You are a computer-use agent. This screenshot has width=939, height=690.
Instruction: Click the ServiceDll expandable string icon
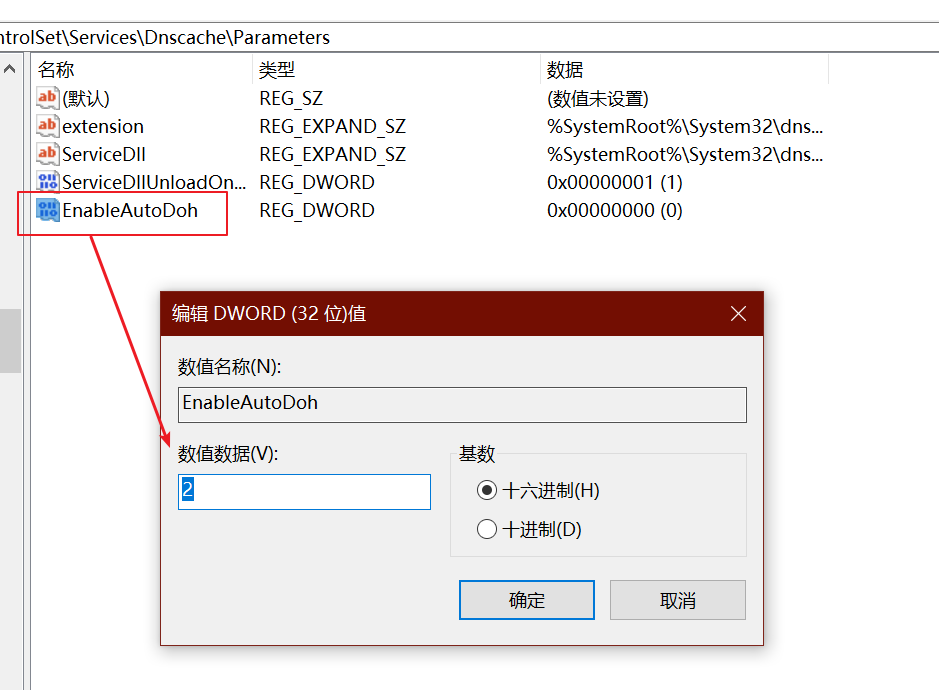[x=46, y=154]
